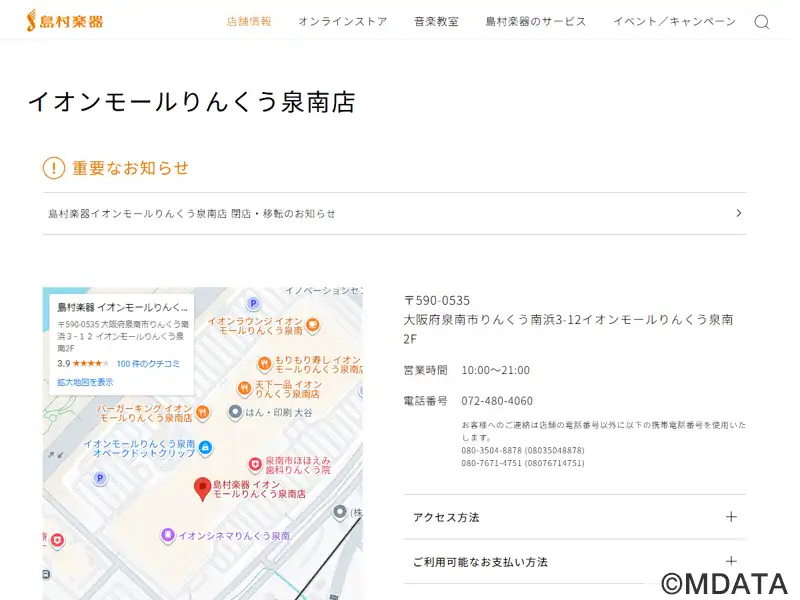Click the parking marker at top of map
The width and height of the screenshot is (800, 600).
[x=253, y=303]
